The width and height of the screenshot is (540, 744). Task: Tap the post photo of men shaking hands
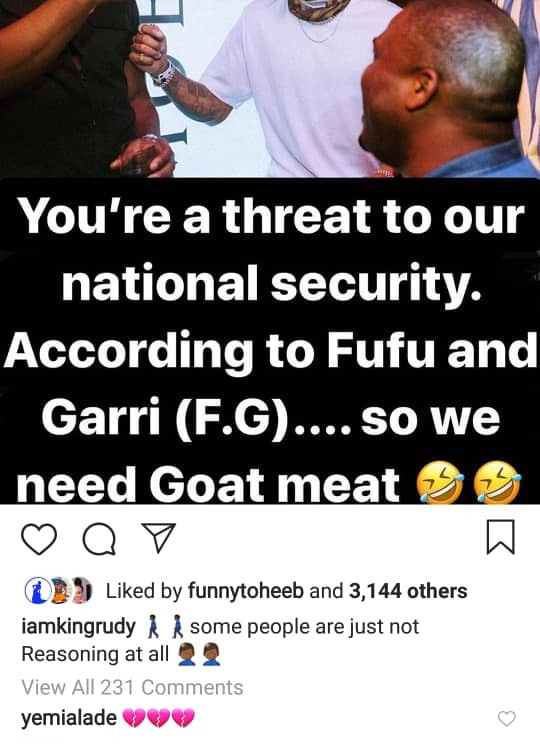tap(270, 89)
